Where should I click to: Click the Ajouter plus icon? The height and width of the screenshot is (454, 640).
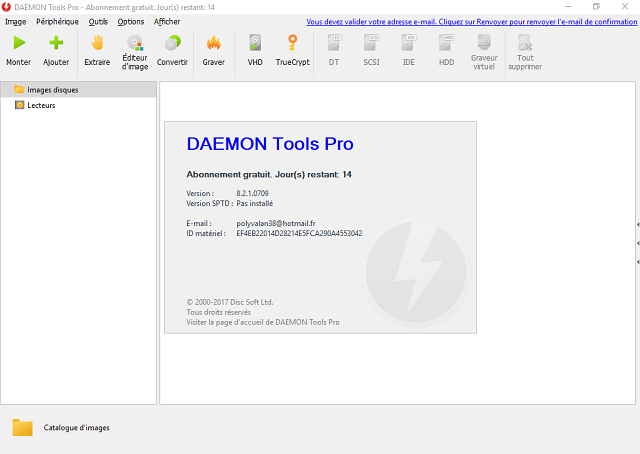[56, 43]
